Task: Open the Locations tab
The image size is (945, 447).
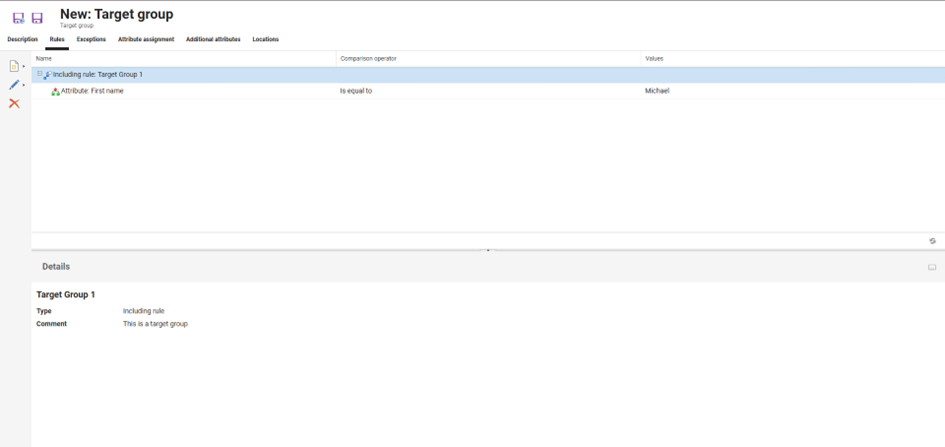Action: (x=265, y=40)
